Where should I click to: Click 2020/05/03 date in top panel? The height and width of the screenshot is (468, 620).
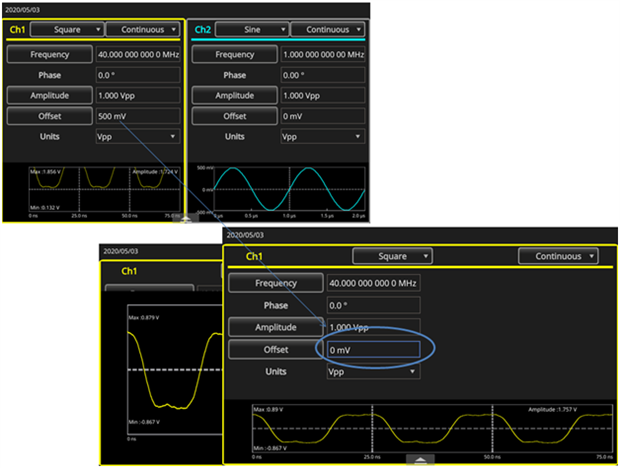pyautogui.click(x=23, y=9)
